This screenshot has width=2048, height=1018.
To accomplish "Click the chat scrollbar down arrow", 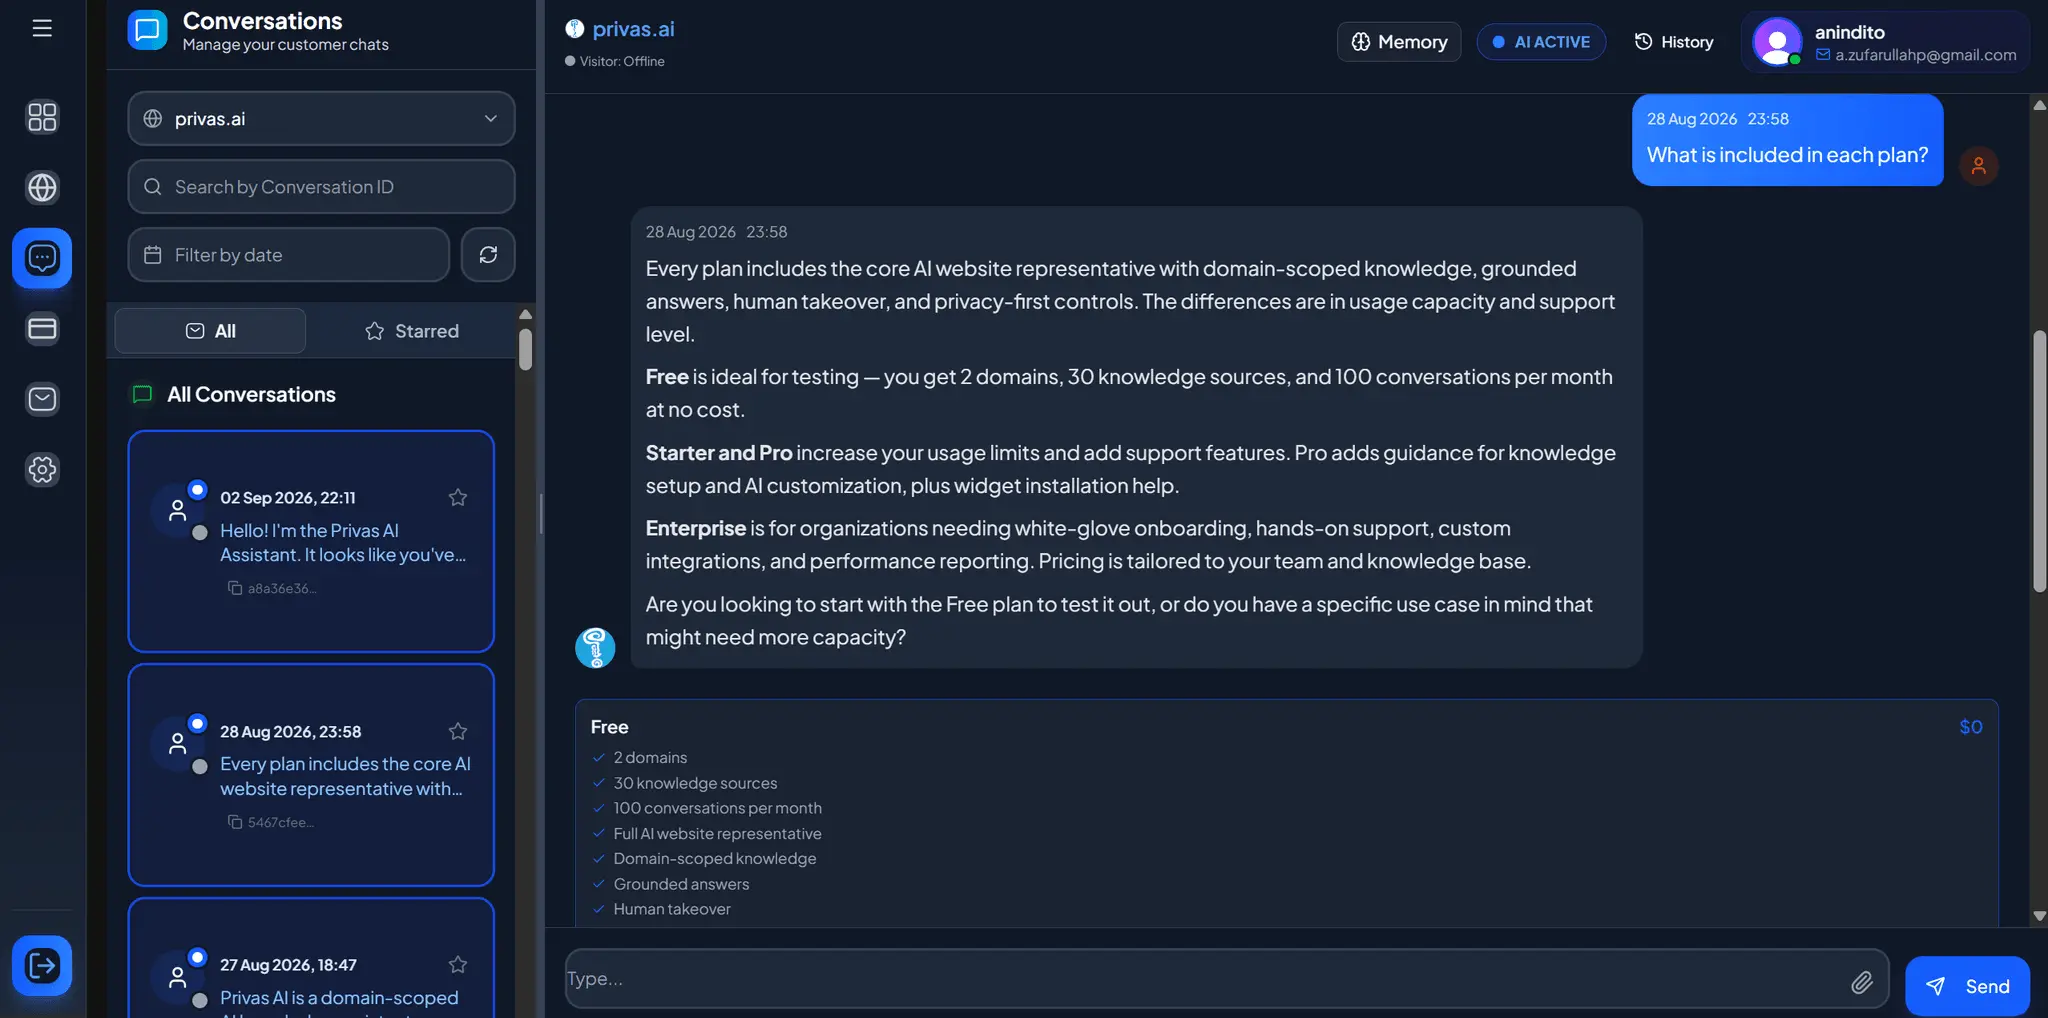I will [2039, 916].
